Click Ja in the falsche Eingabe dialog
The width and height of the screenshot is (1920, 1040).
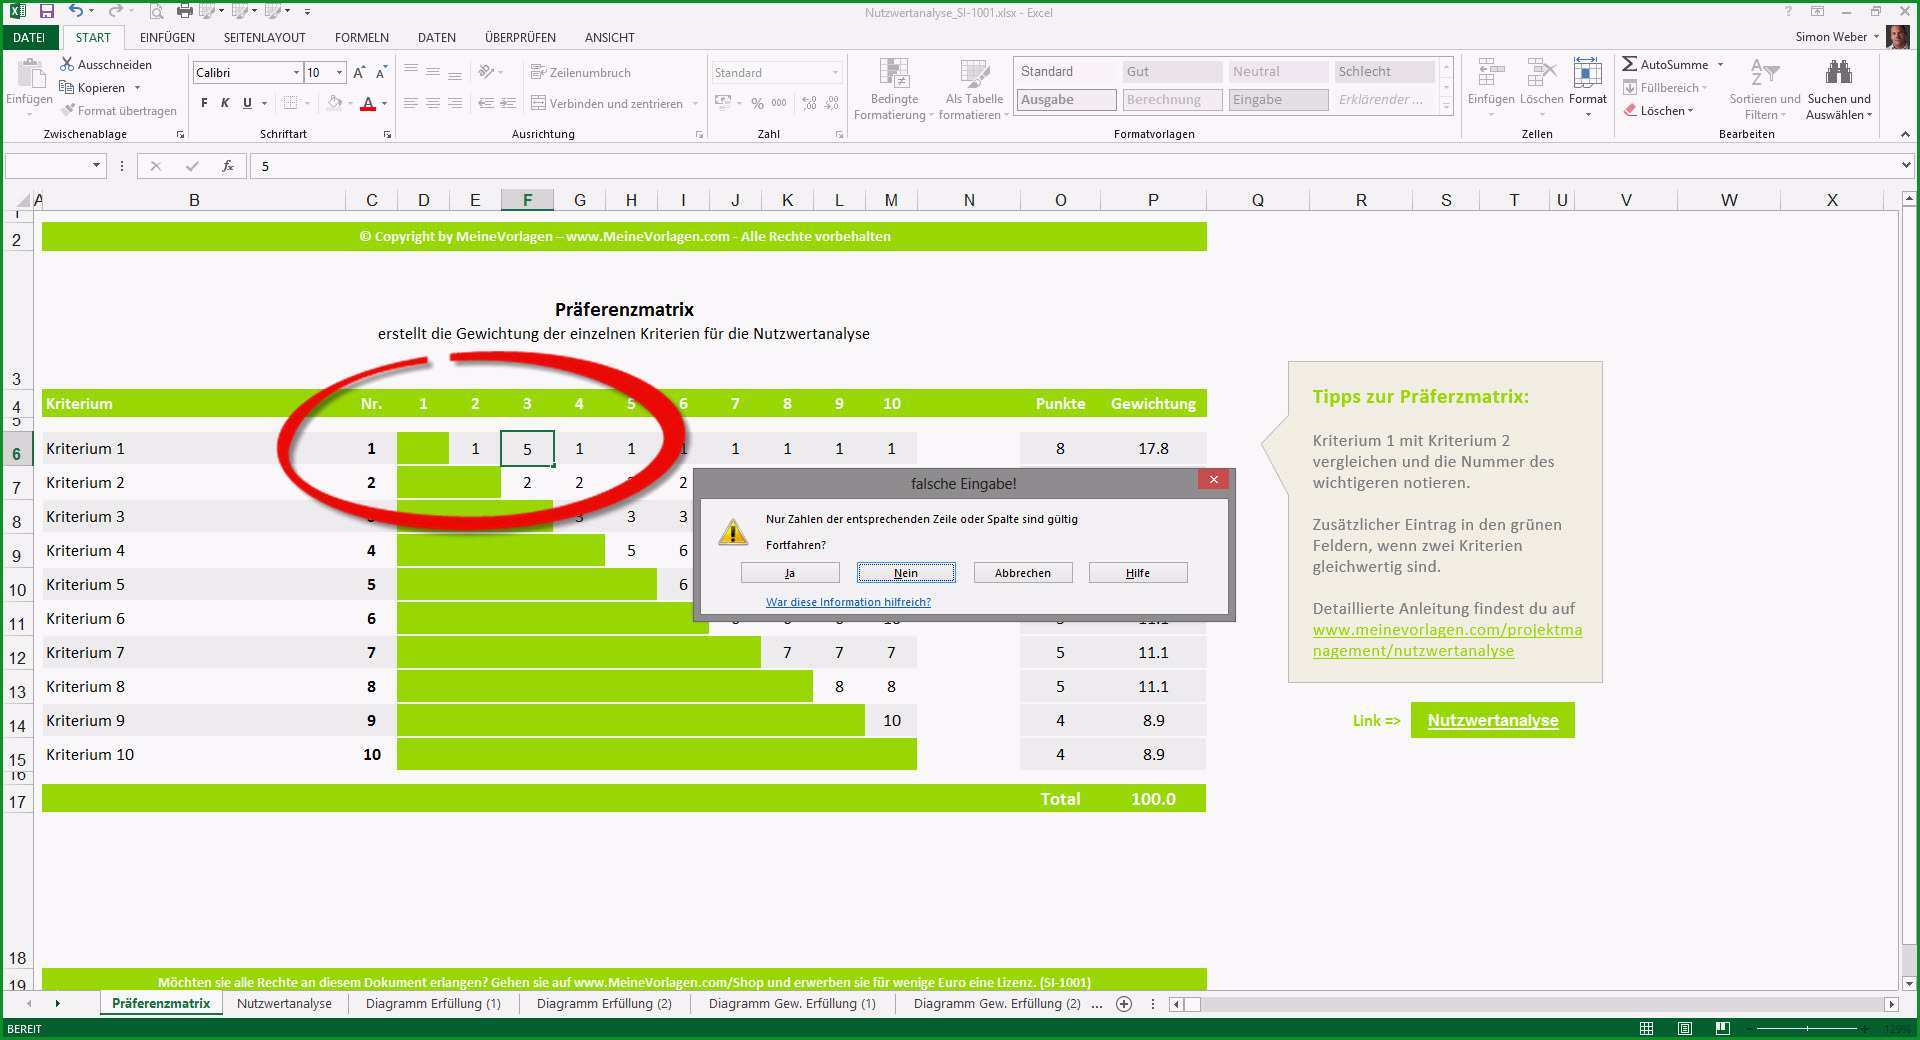790,573
